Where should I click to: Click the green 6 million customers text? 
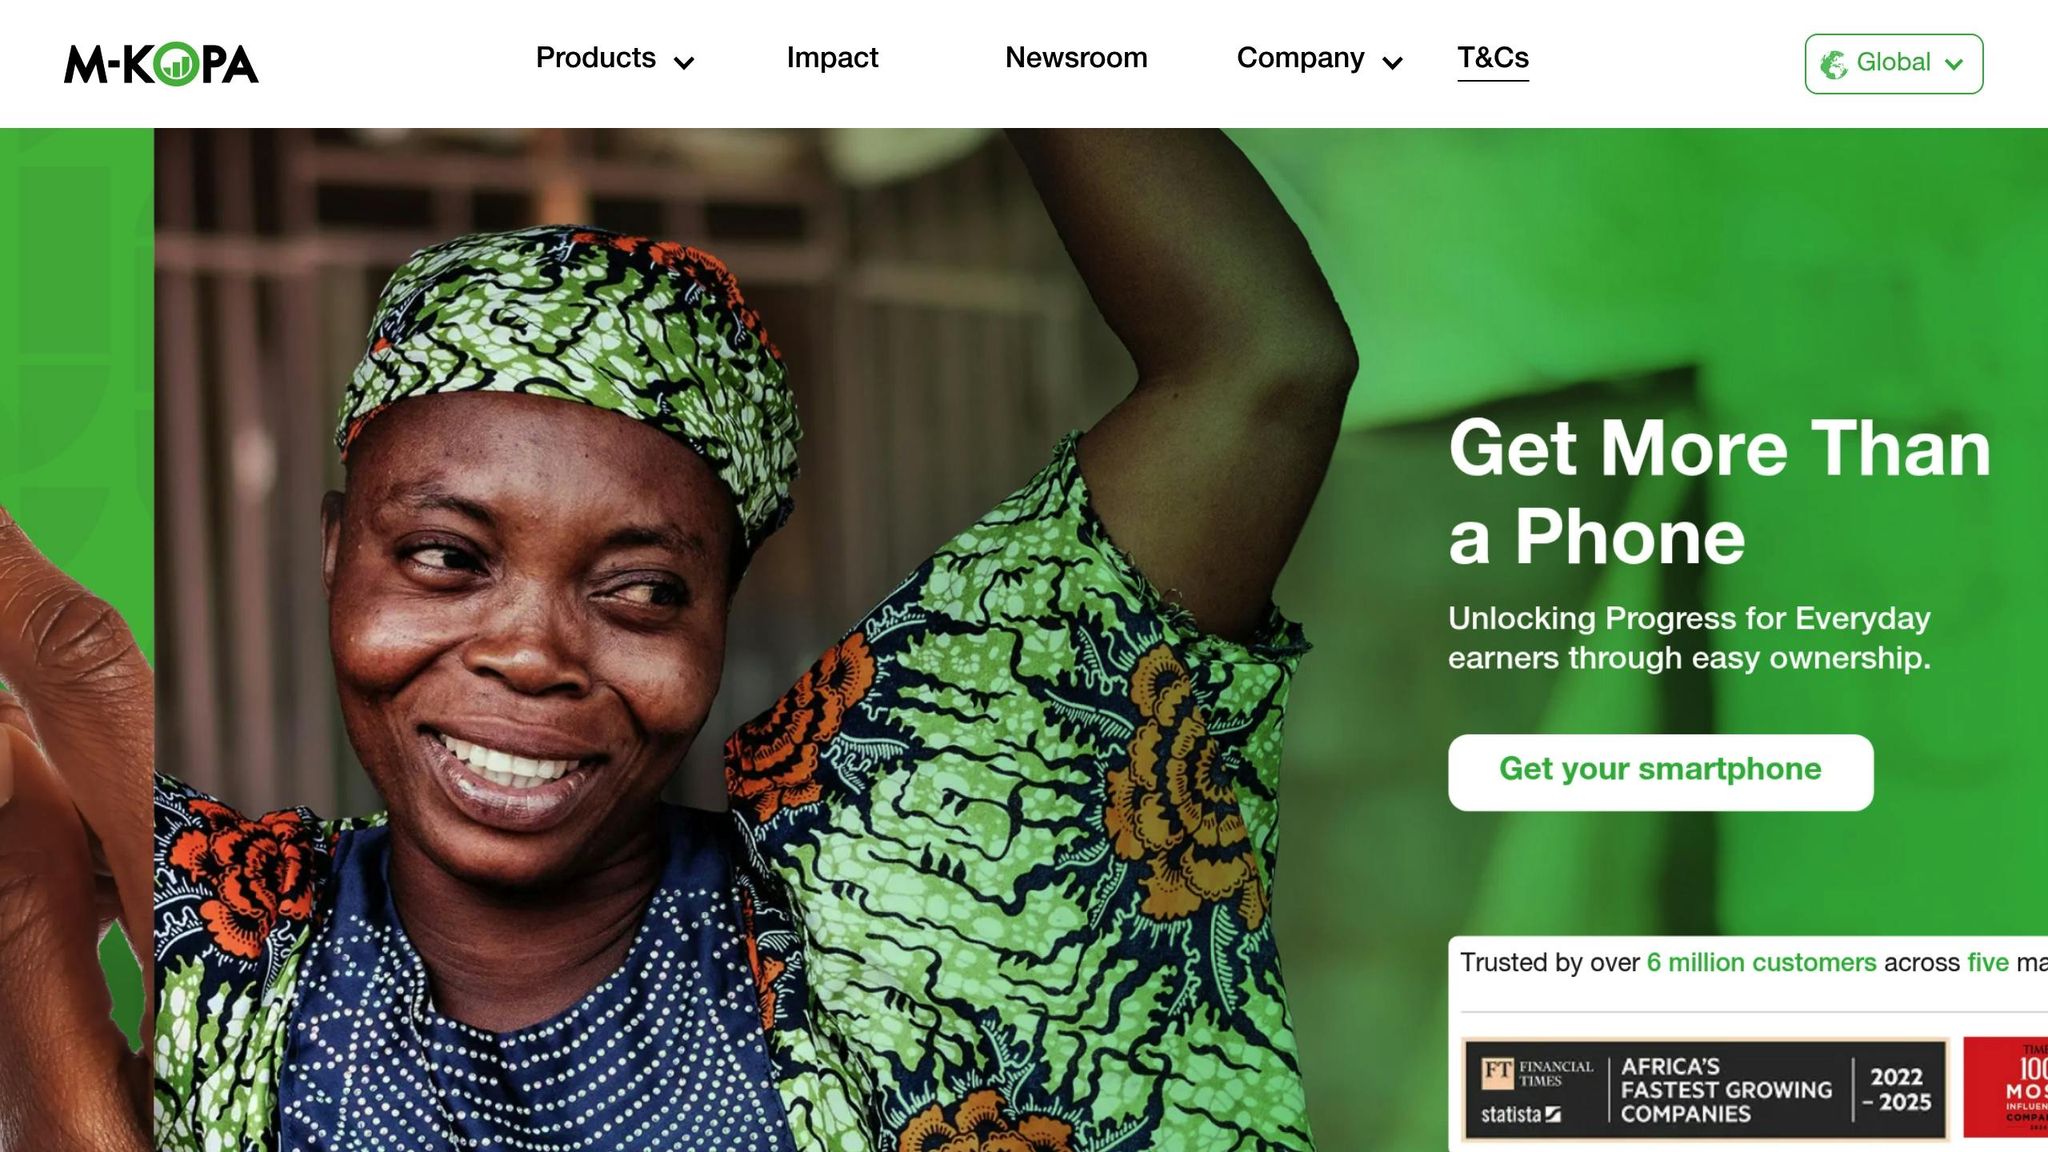click(x=1761, y=962)
